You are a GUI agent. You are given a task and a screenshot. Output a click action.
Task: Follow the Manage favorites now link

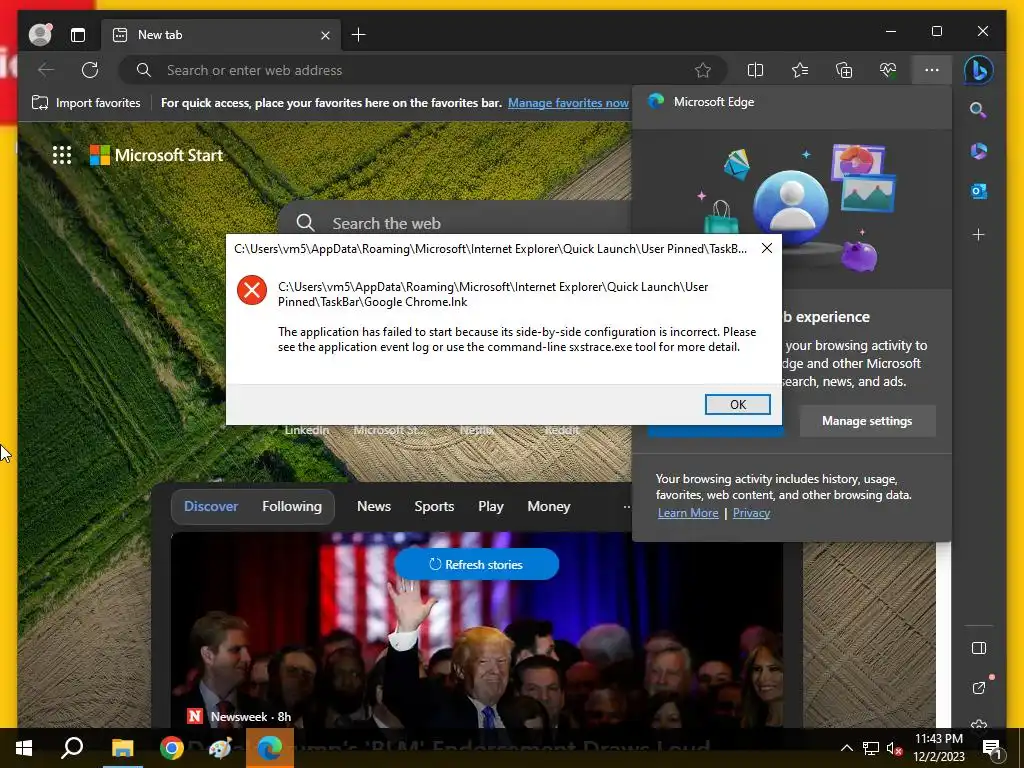(568, 103)
